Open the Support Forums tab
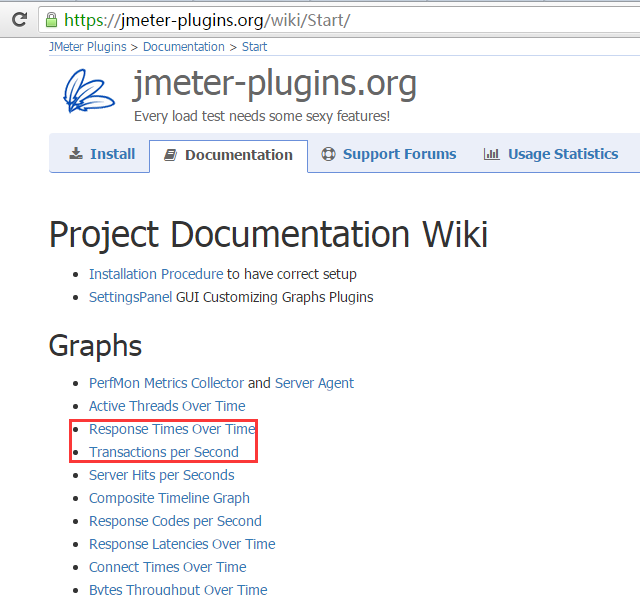640x595 pixels. (389, 154)
